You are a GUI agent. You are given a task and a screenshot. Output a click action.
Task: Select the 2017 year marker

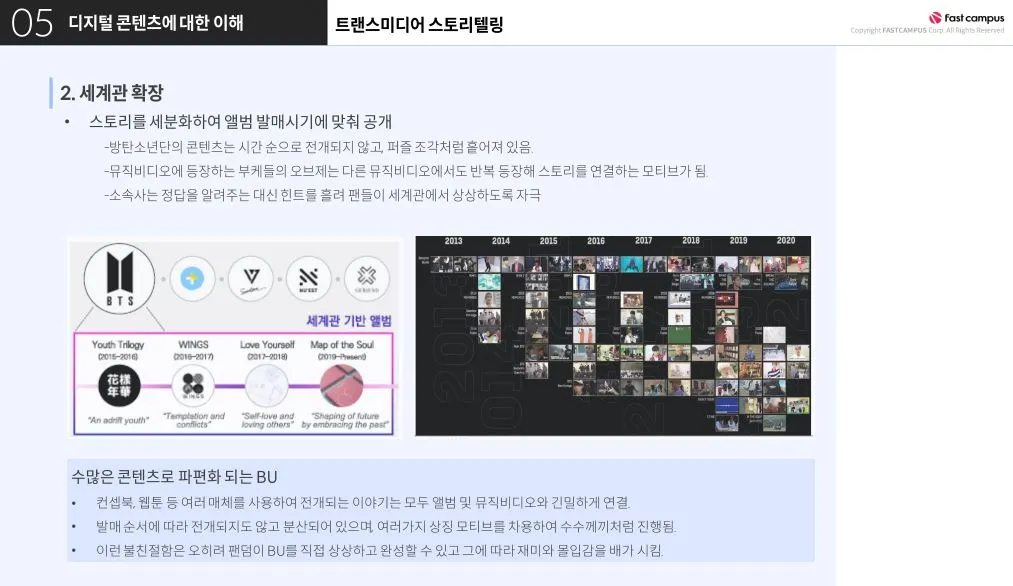(x=643, y=240)
